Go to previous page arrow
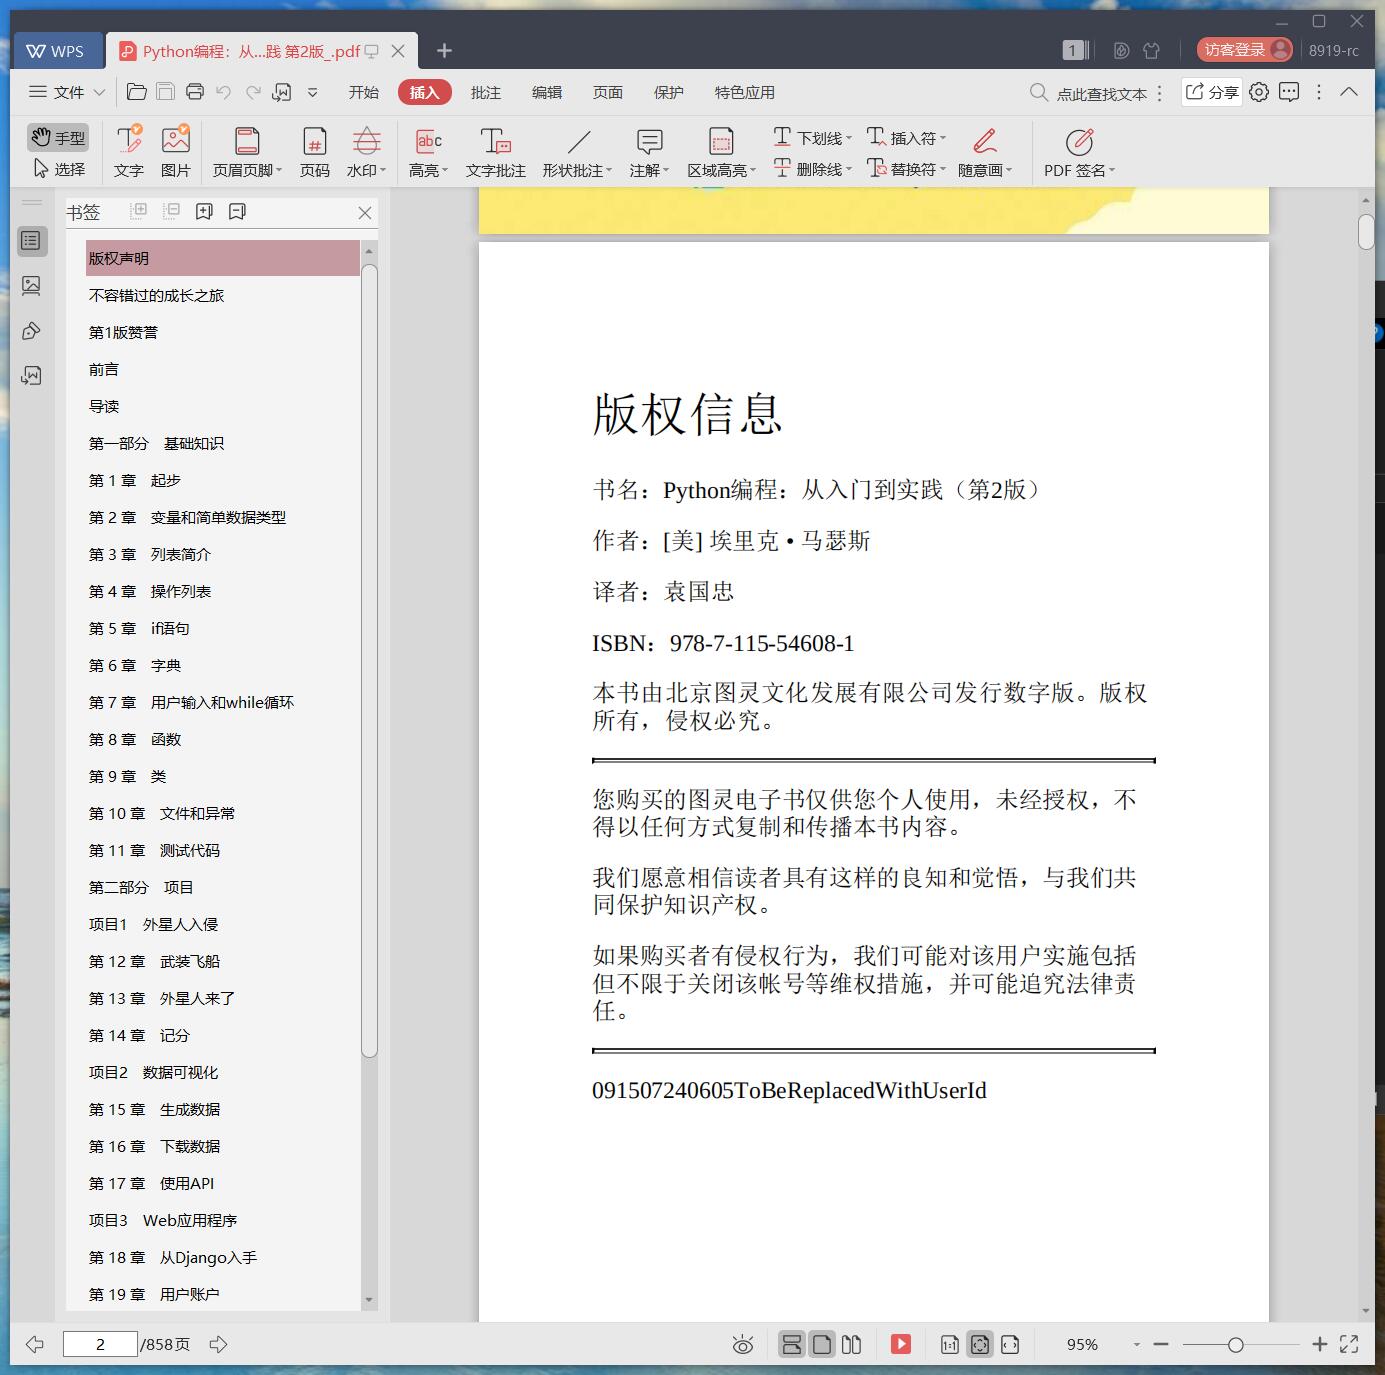This screenshot has height=1375, width=1385. click(x=35, y=1344)
